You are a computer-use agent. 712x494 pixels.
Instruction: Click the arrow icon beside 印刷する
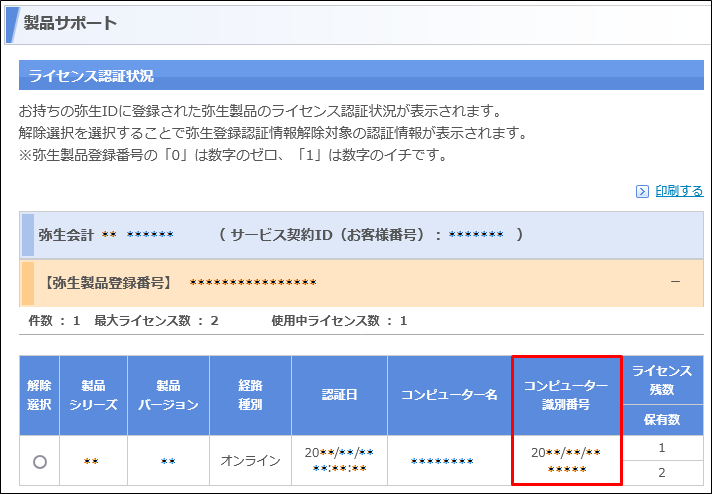pos(642,192)
